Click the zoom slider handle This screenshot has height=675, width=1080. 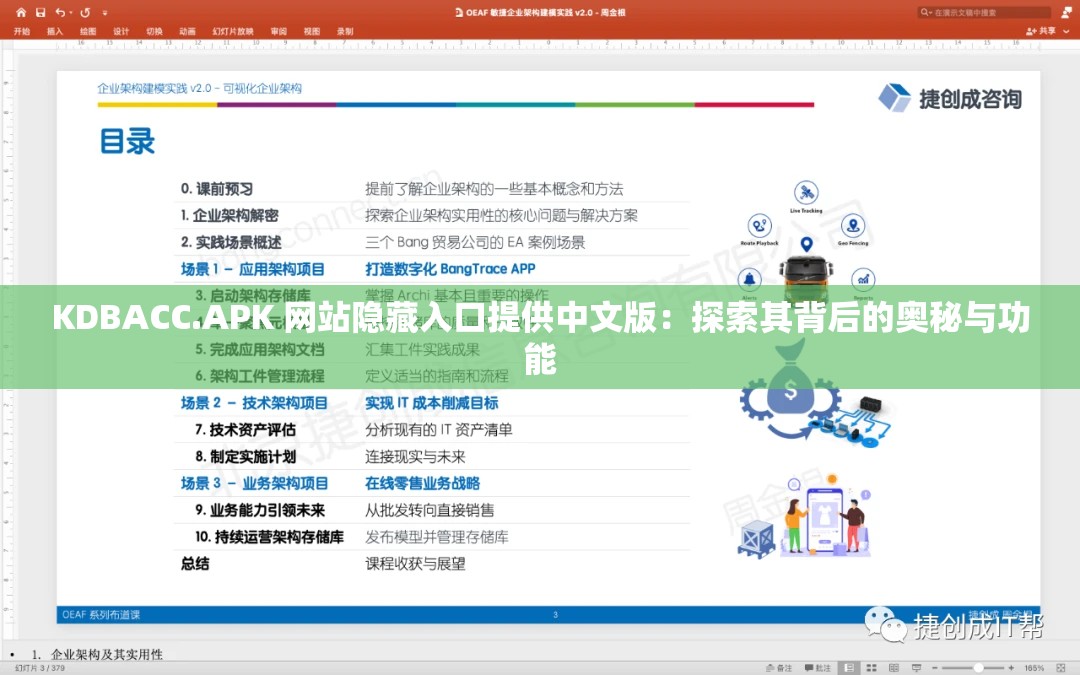click(x=978, y=668)
